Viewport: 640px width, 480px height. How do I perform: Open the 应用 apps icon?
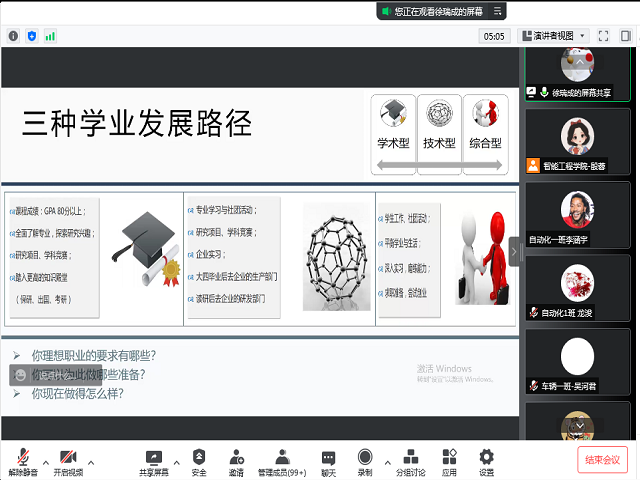[x=449, y=460]
